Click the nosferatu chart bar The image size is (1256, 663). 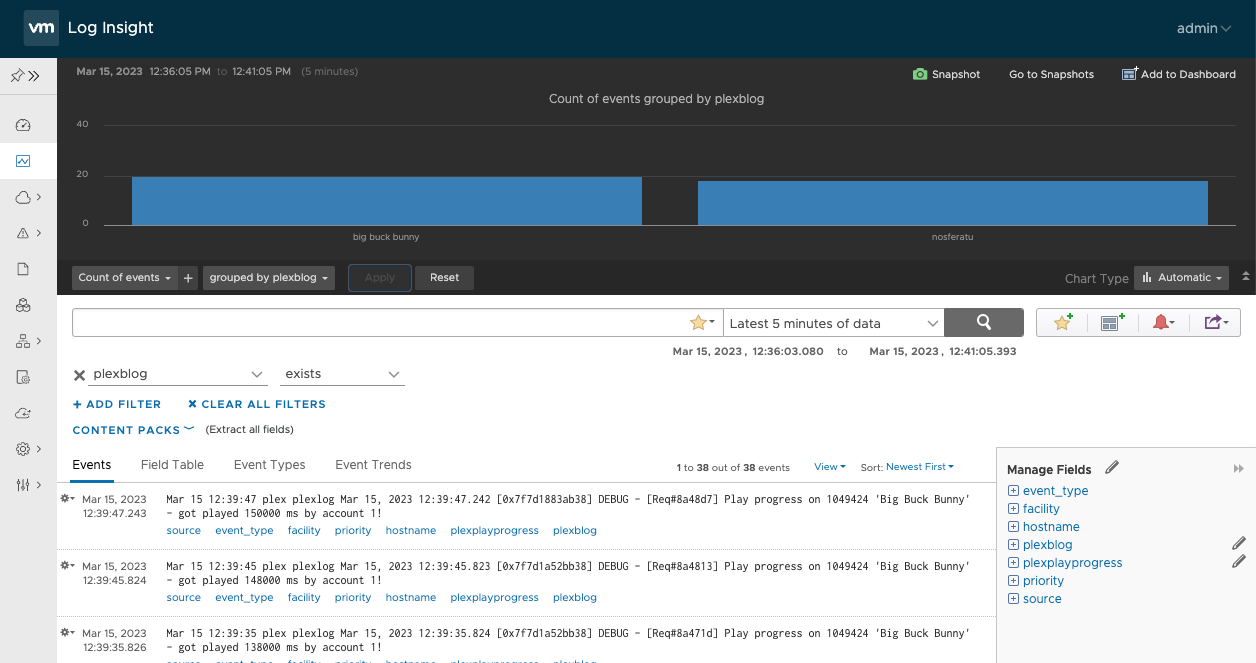953,203
